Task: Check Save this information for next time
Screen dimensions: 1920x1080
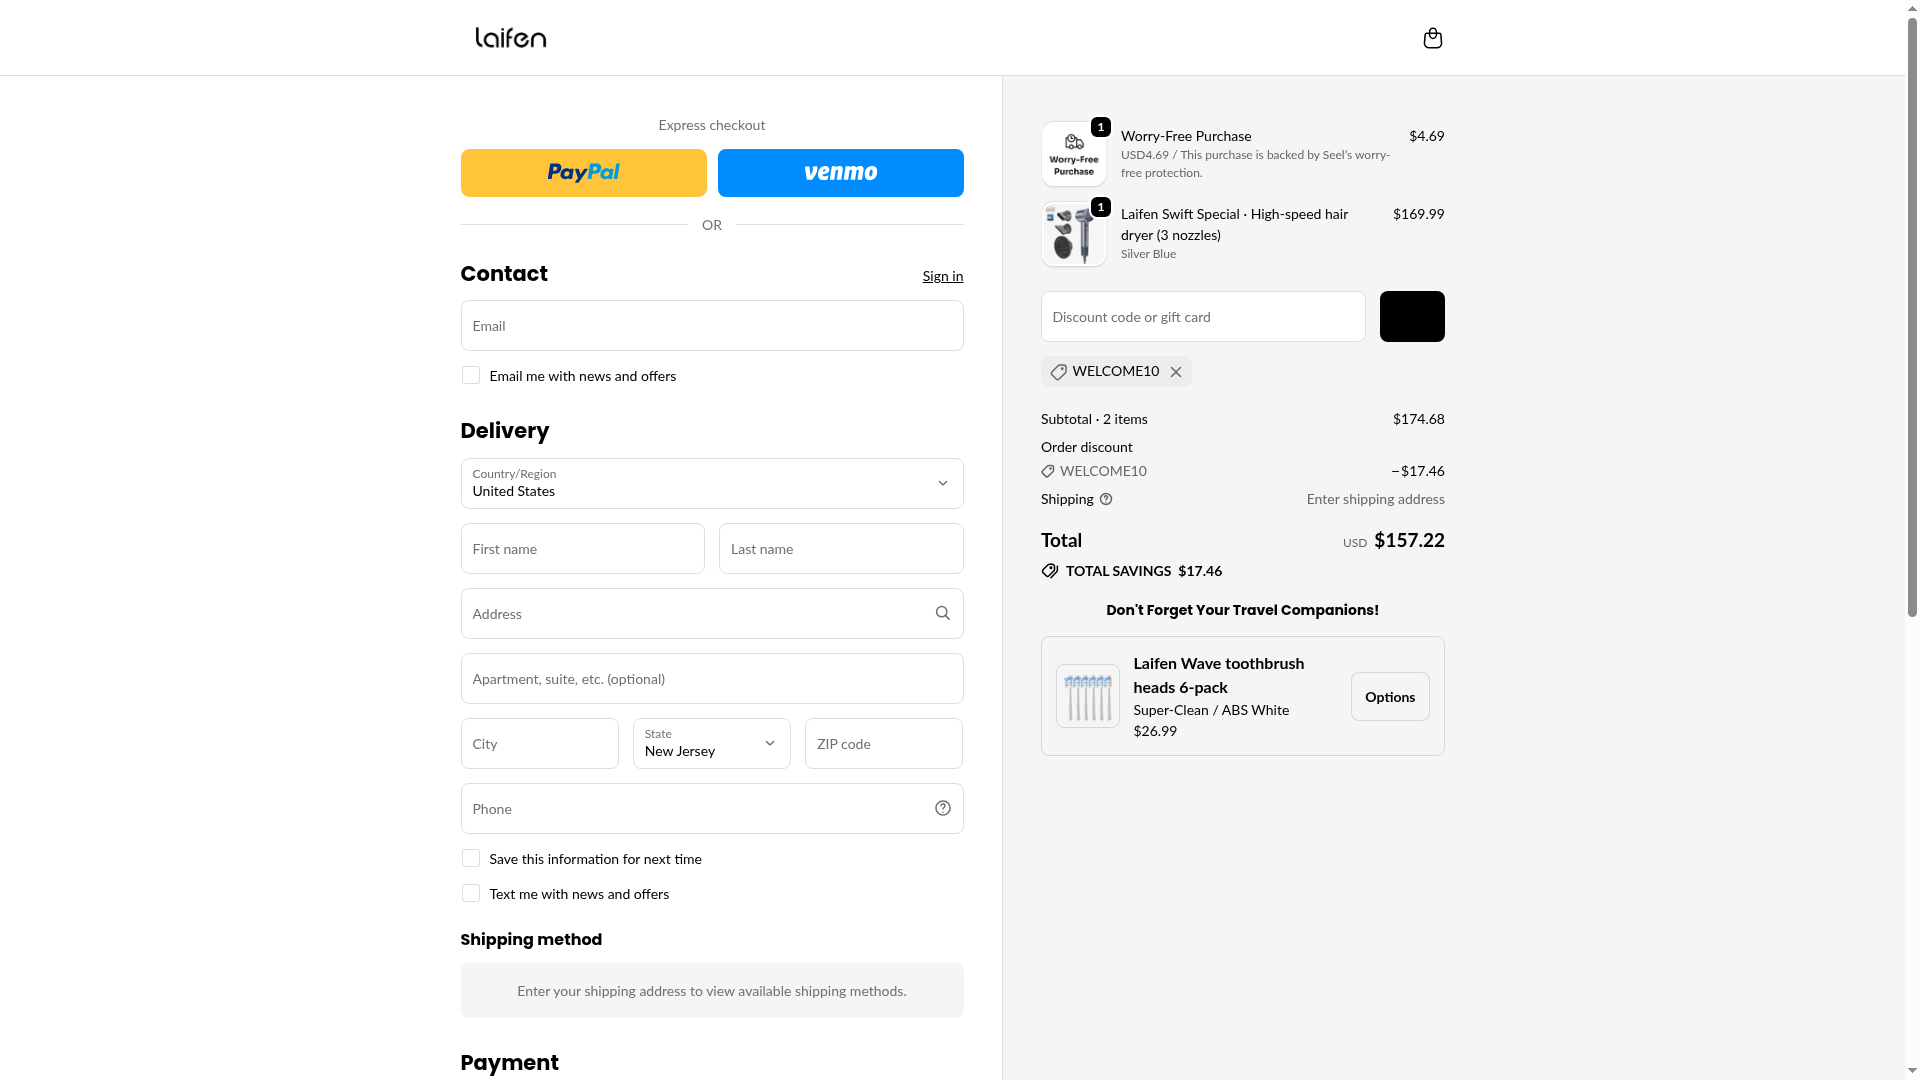Action: click(471, 858)
